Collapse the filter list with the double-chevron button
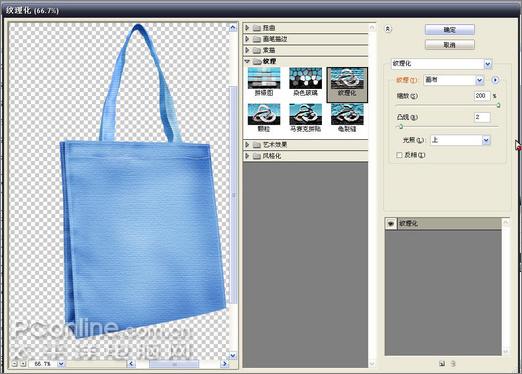522x374 pixels. point(388,29)
